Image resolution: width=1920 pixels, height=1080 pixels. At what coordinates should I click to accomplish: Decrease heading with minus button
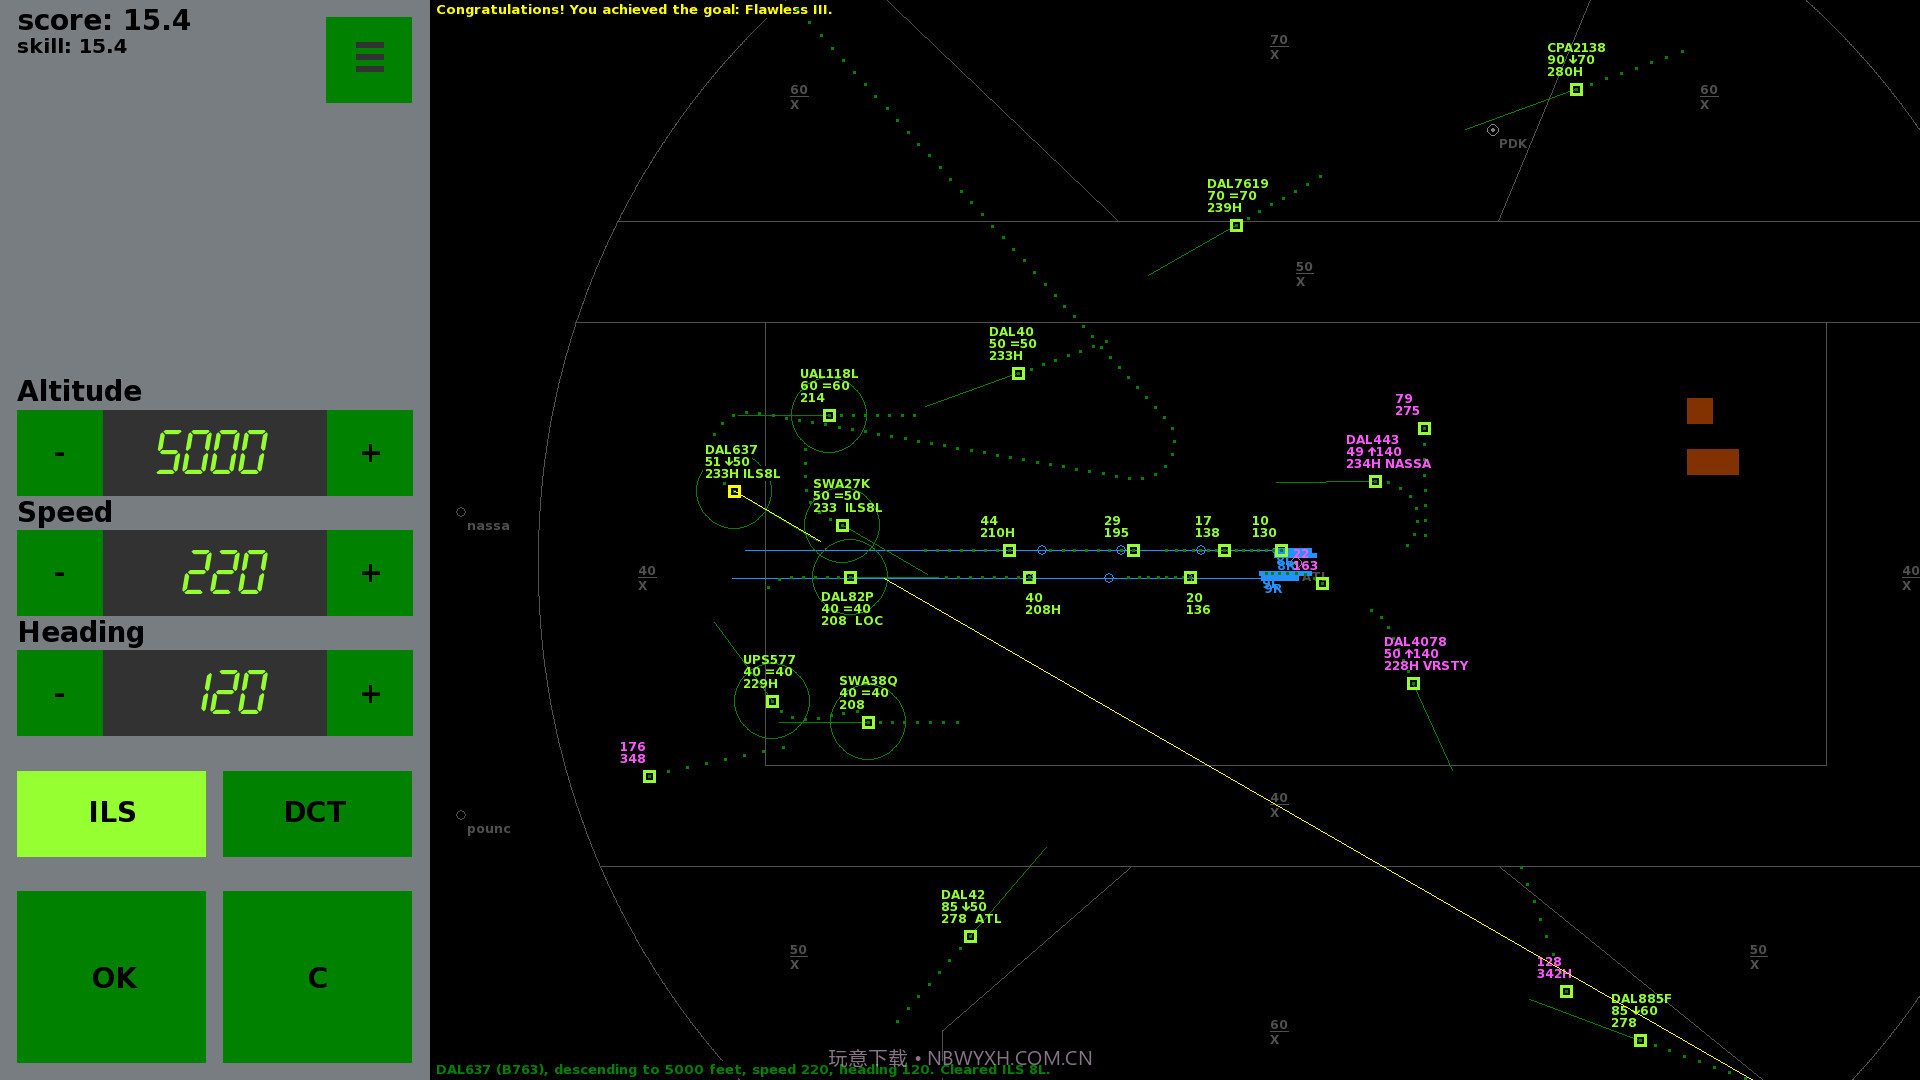pos(60,693)
